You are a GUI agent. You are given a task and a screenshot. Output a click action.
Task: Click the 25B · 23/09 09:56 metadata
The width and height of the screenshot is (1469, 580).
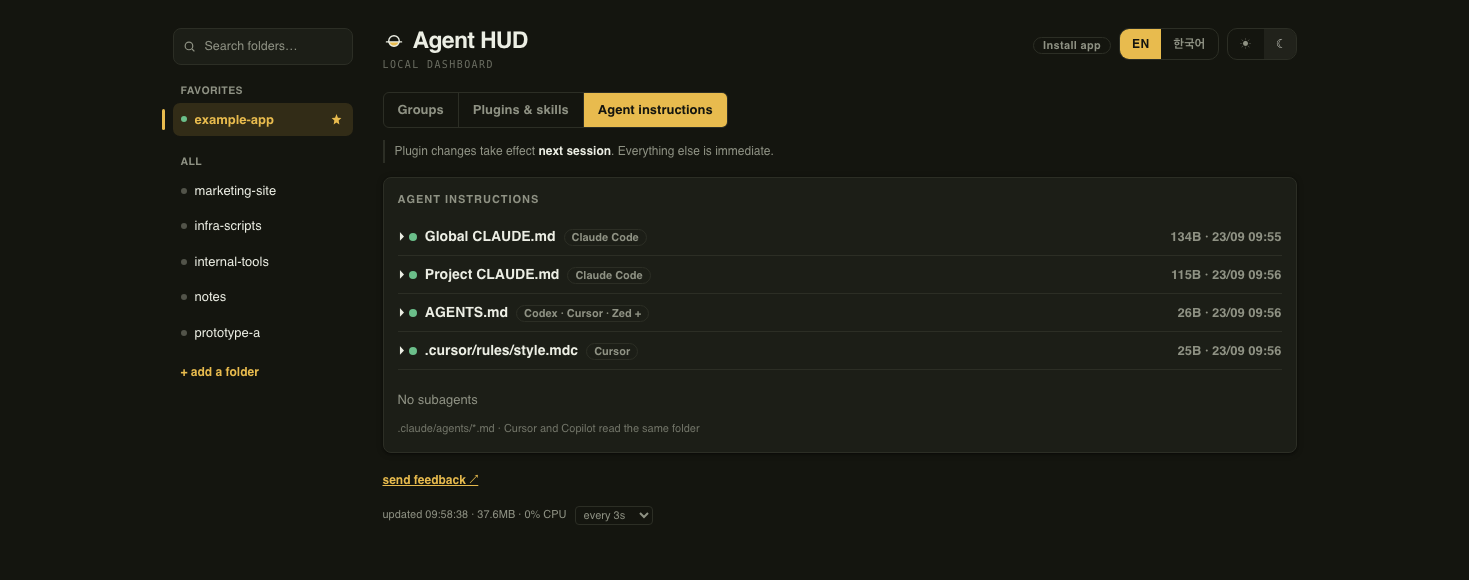point(1229,351)
